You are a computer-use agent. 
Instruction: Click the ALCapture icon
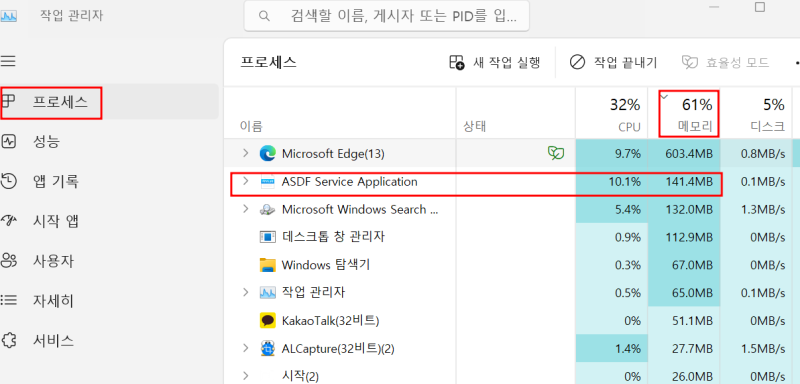click(267, 348)
